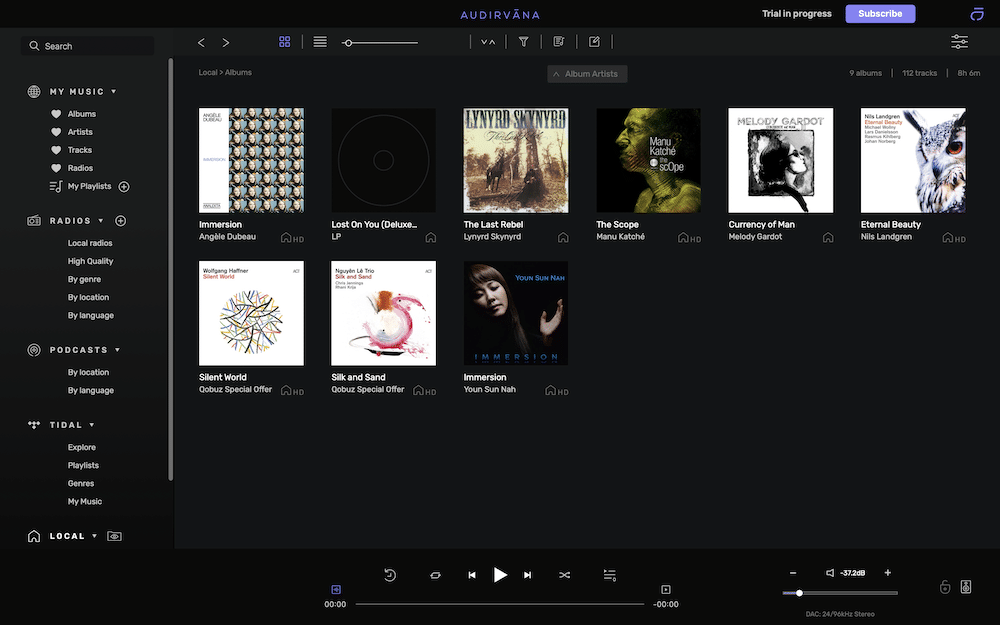Open favorite Albums in My Music
Screen dimensions: 1000x625
[82, 114]
